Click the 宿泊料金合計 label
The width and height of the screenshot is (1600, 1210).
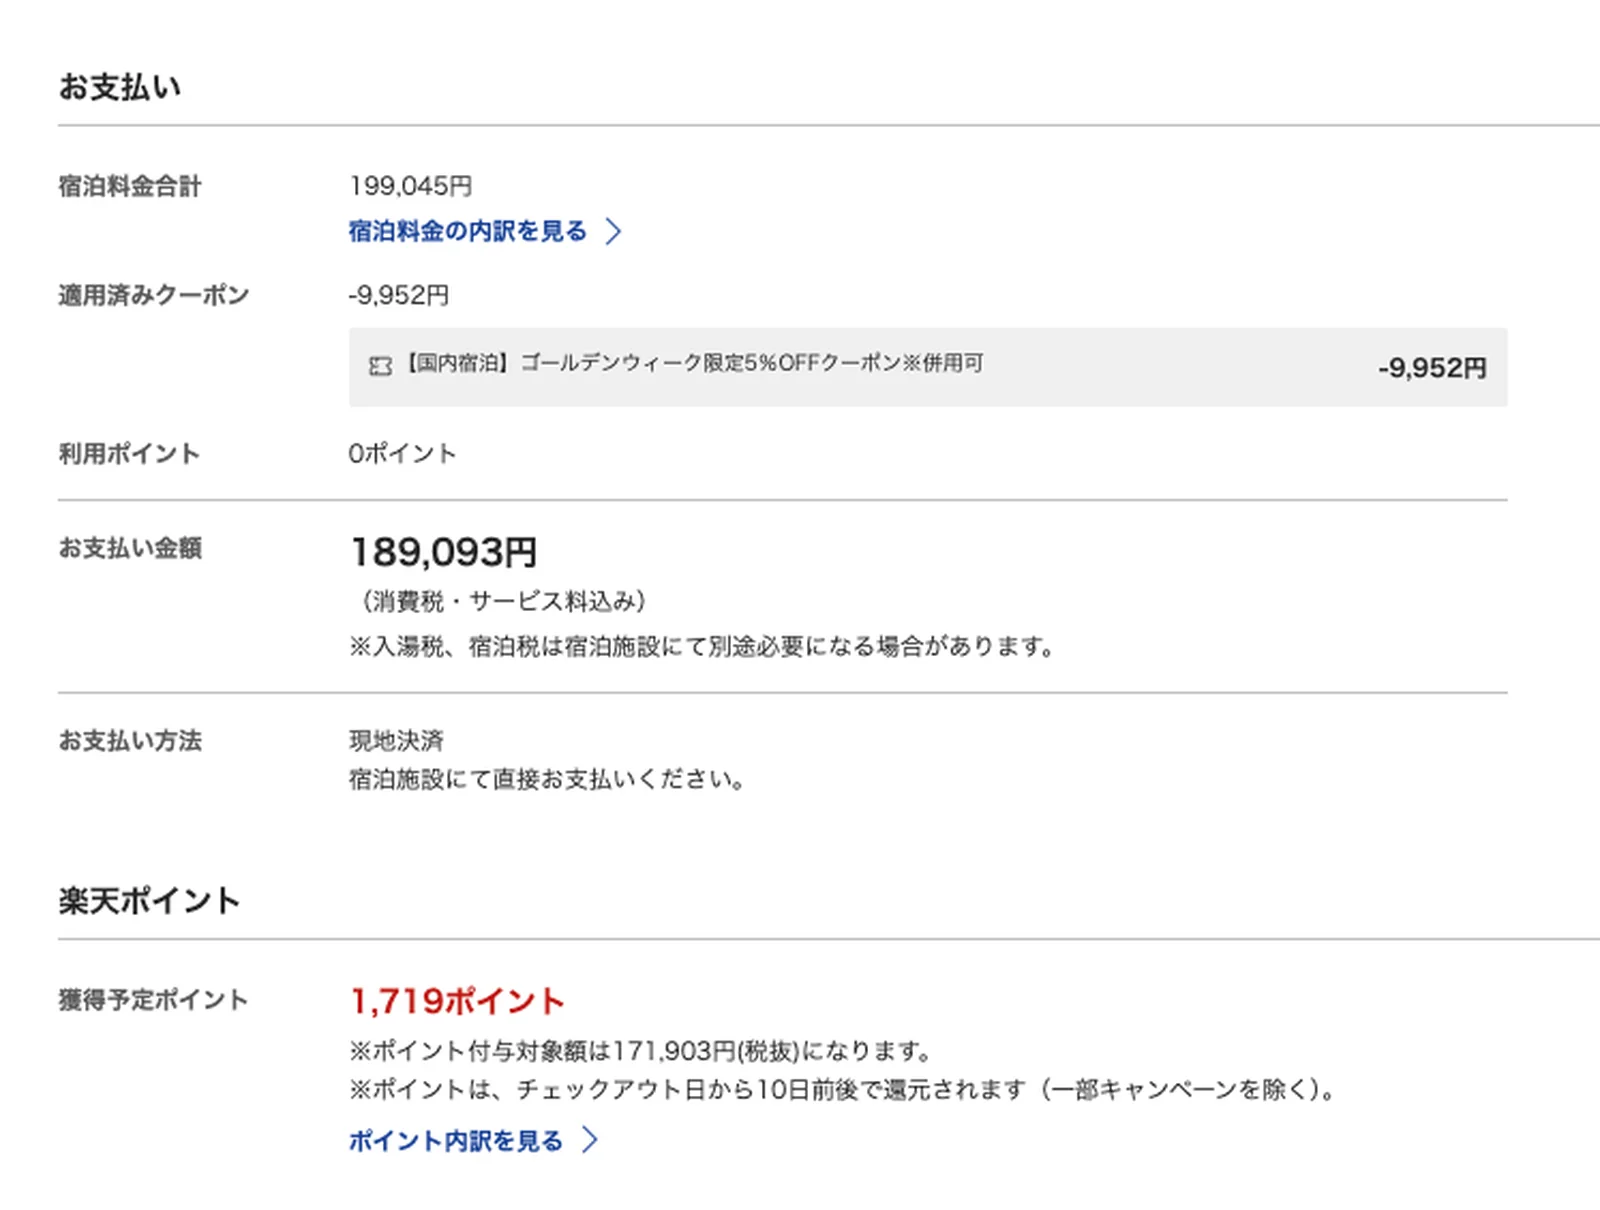point(130,186)
